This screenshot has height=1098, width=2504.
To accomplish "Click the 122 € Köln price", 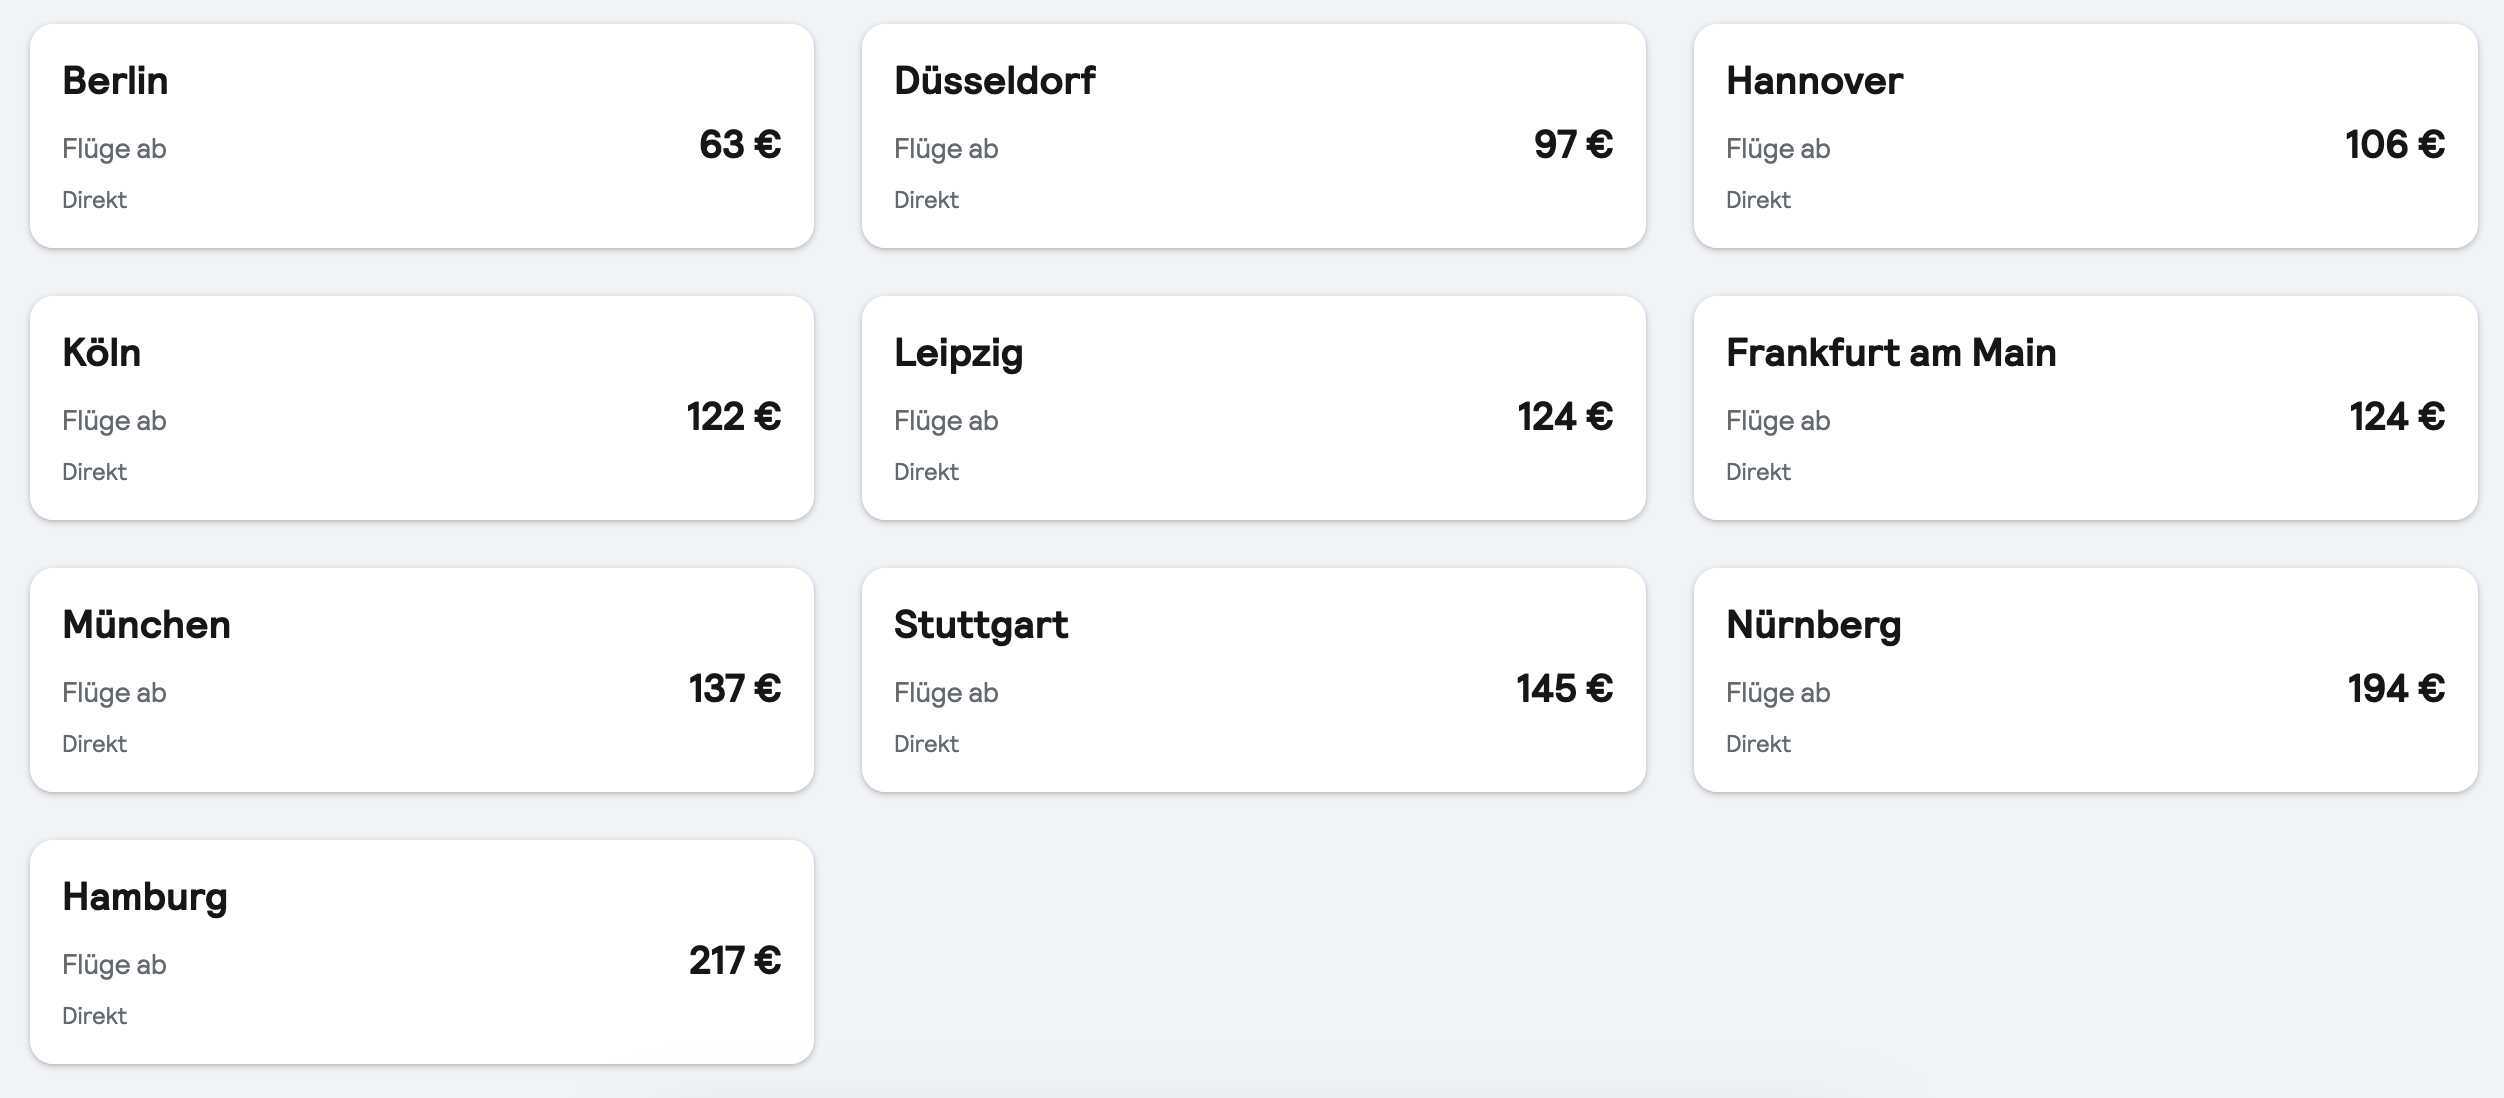I will [733, 417].
